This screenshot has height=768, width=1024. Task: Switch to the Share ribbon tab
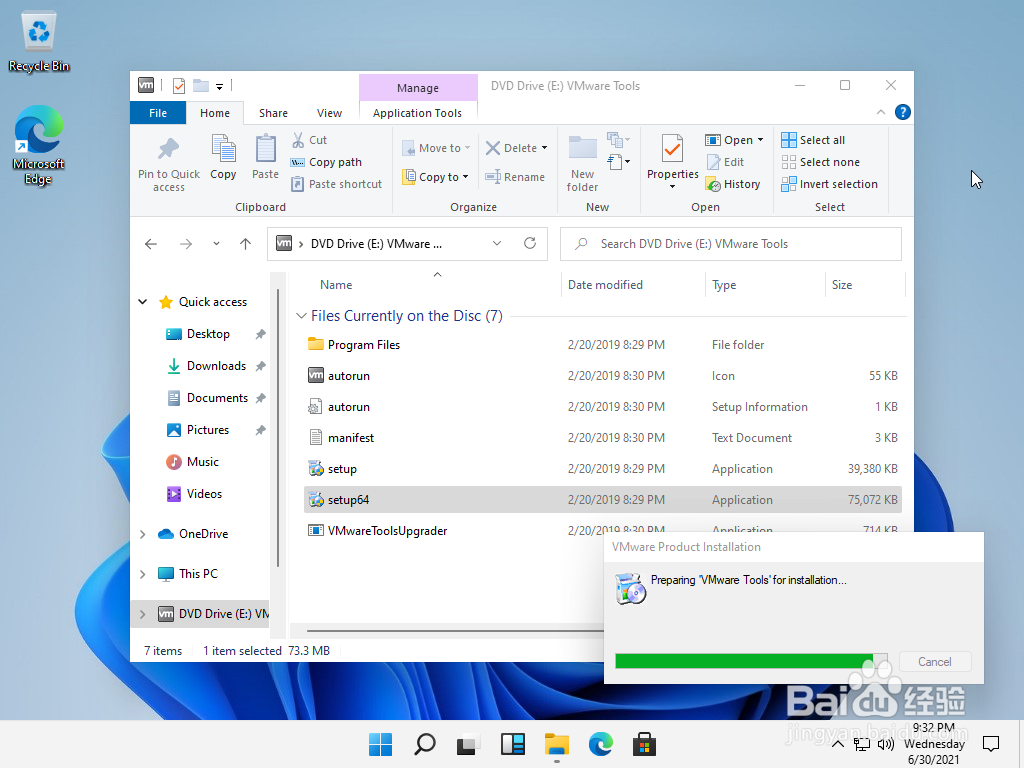pyautogui.click(x=273, y=113)
